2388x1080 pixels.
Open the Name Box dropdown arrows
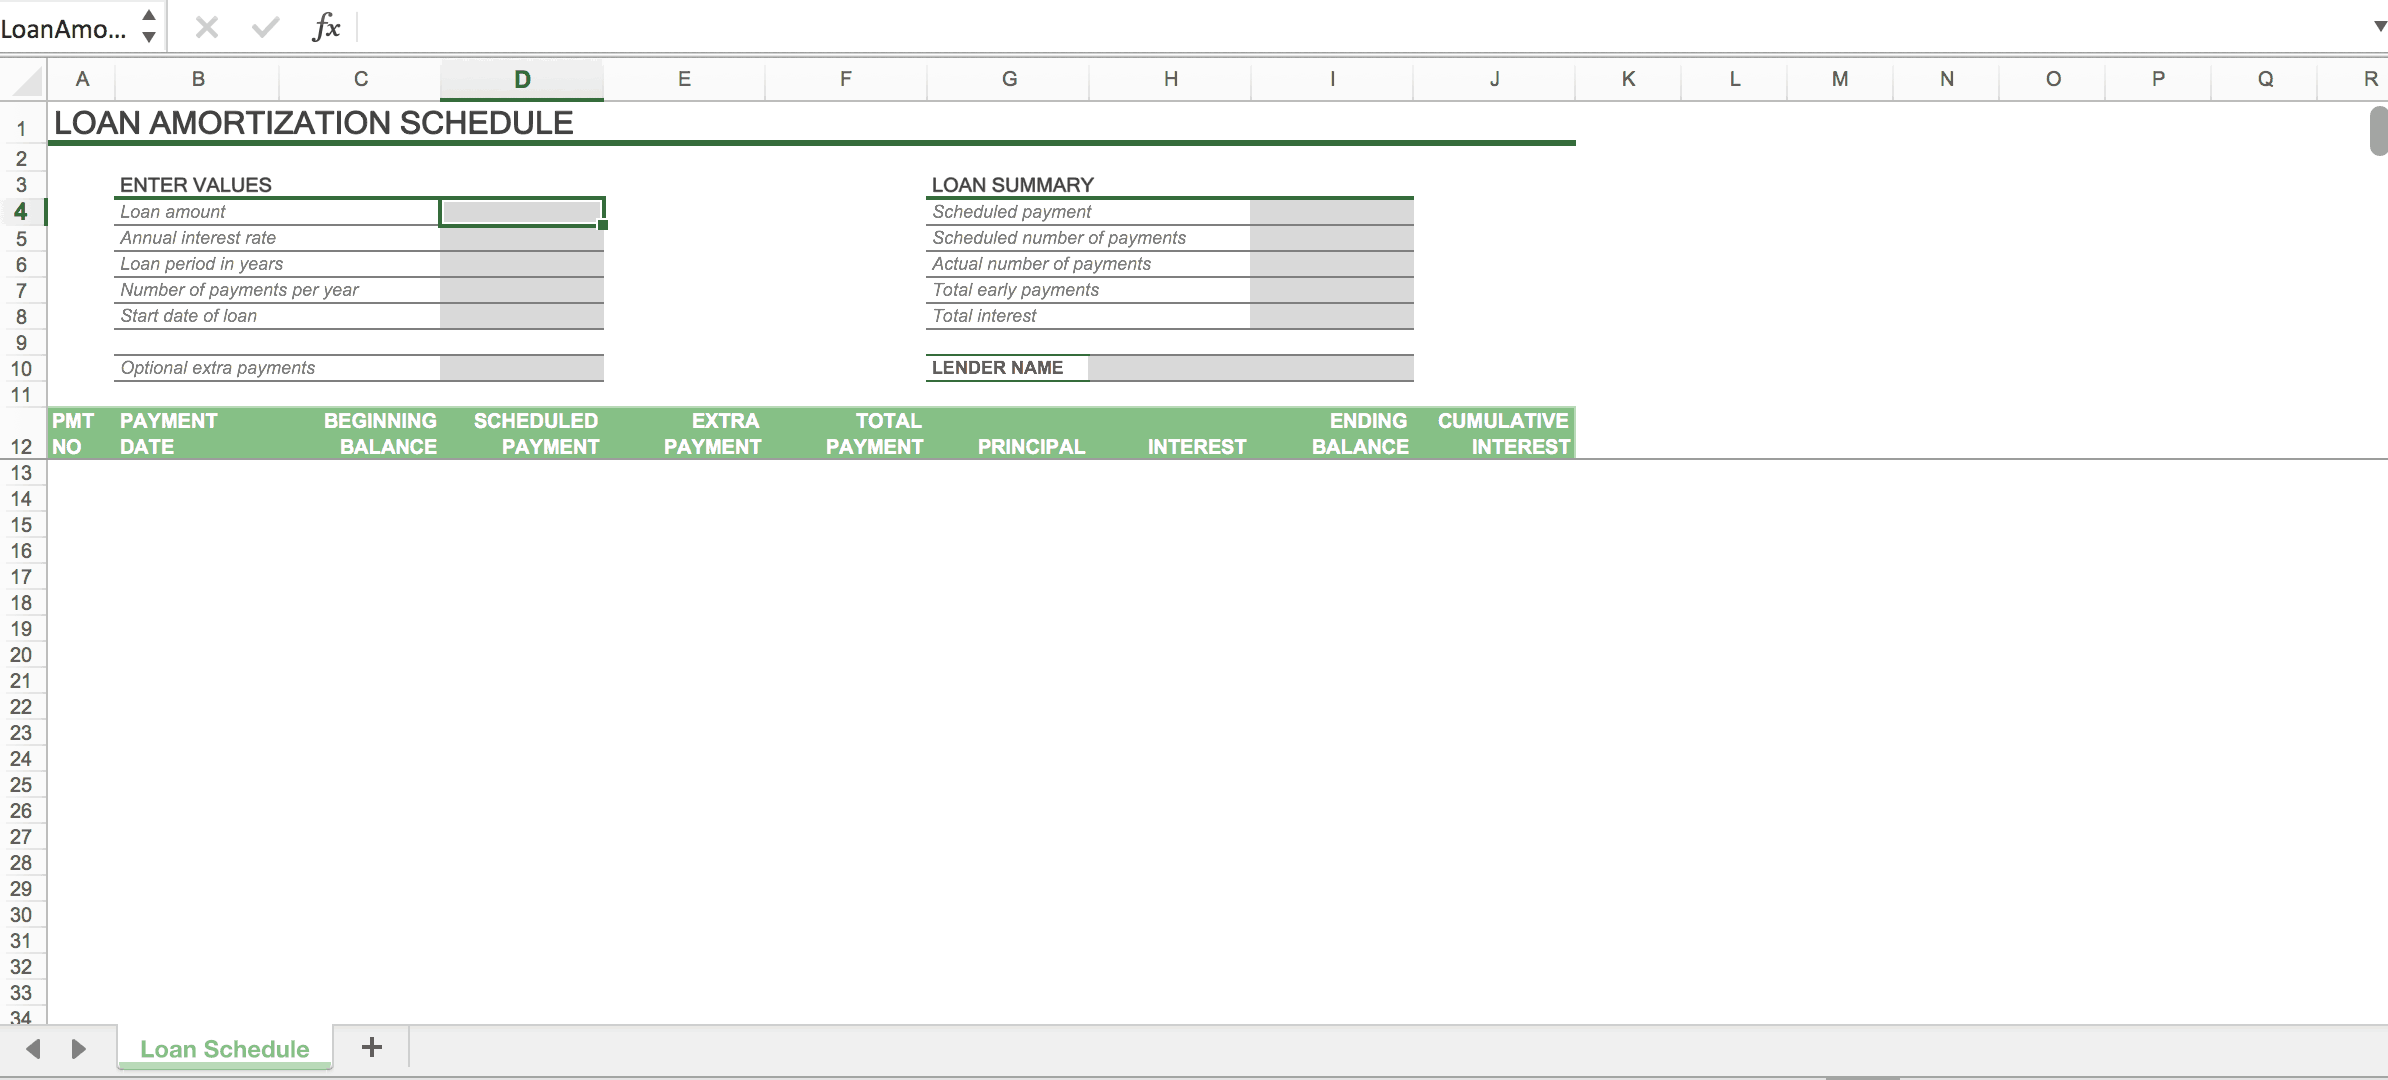[148, 27]
